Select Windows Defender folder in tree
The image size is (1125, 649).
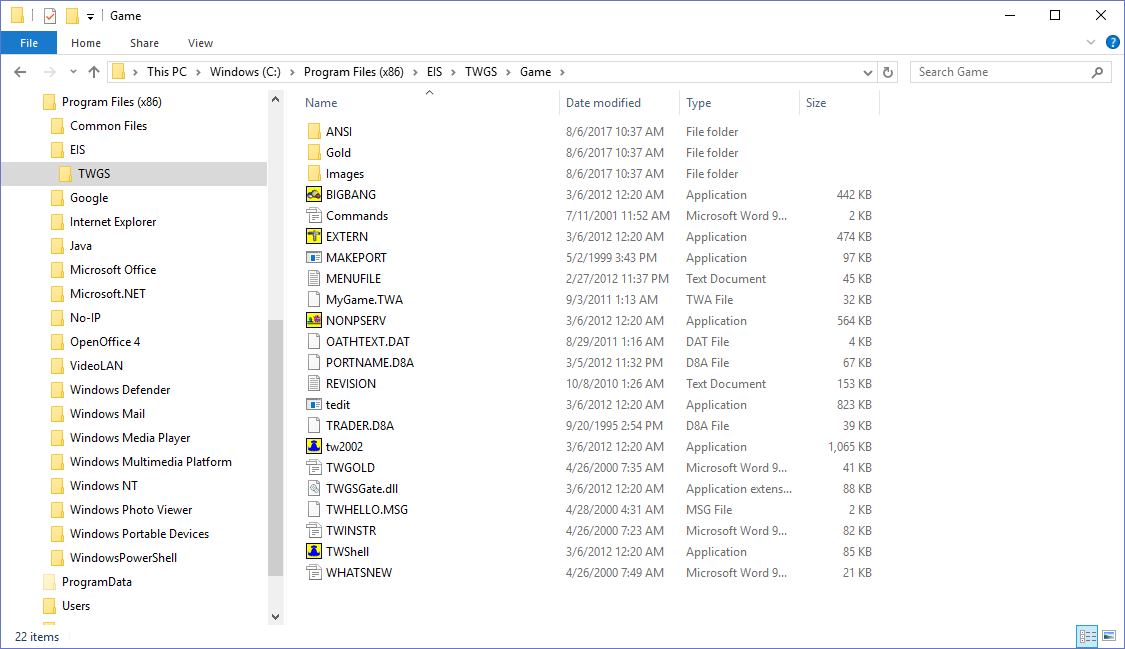(120, 389)
